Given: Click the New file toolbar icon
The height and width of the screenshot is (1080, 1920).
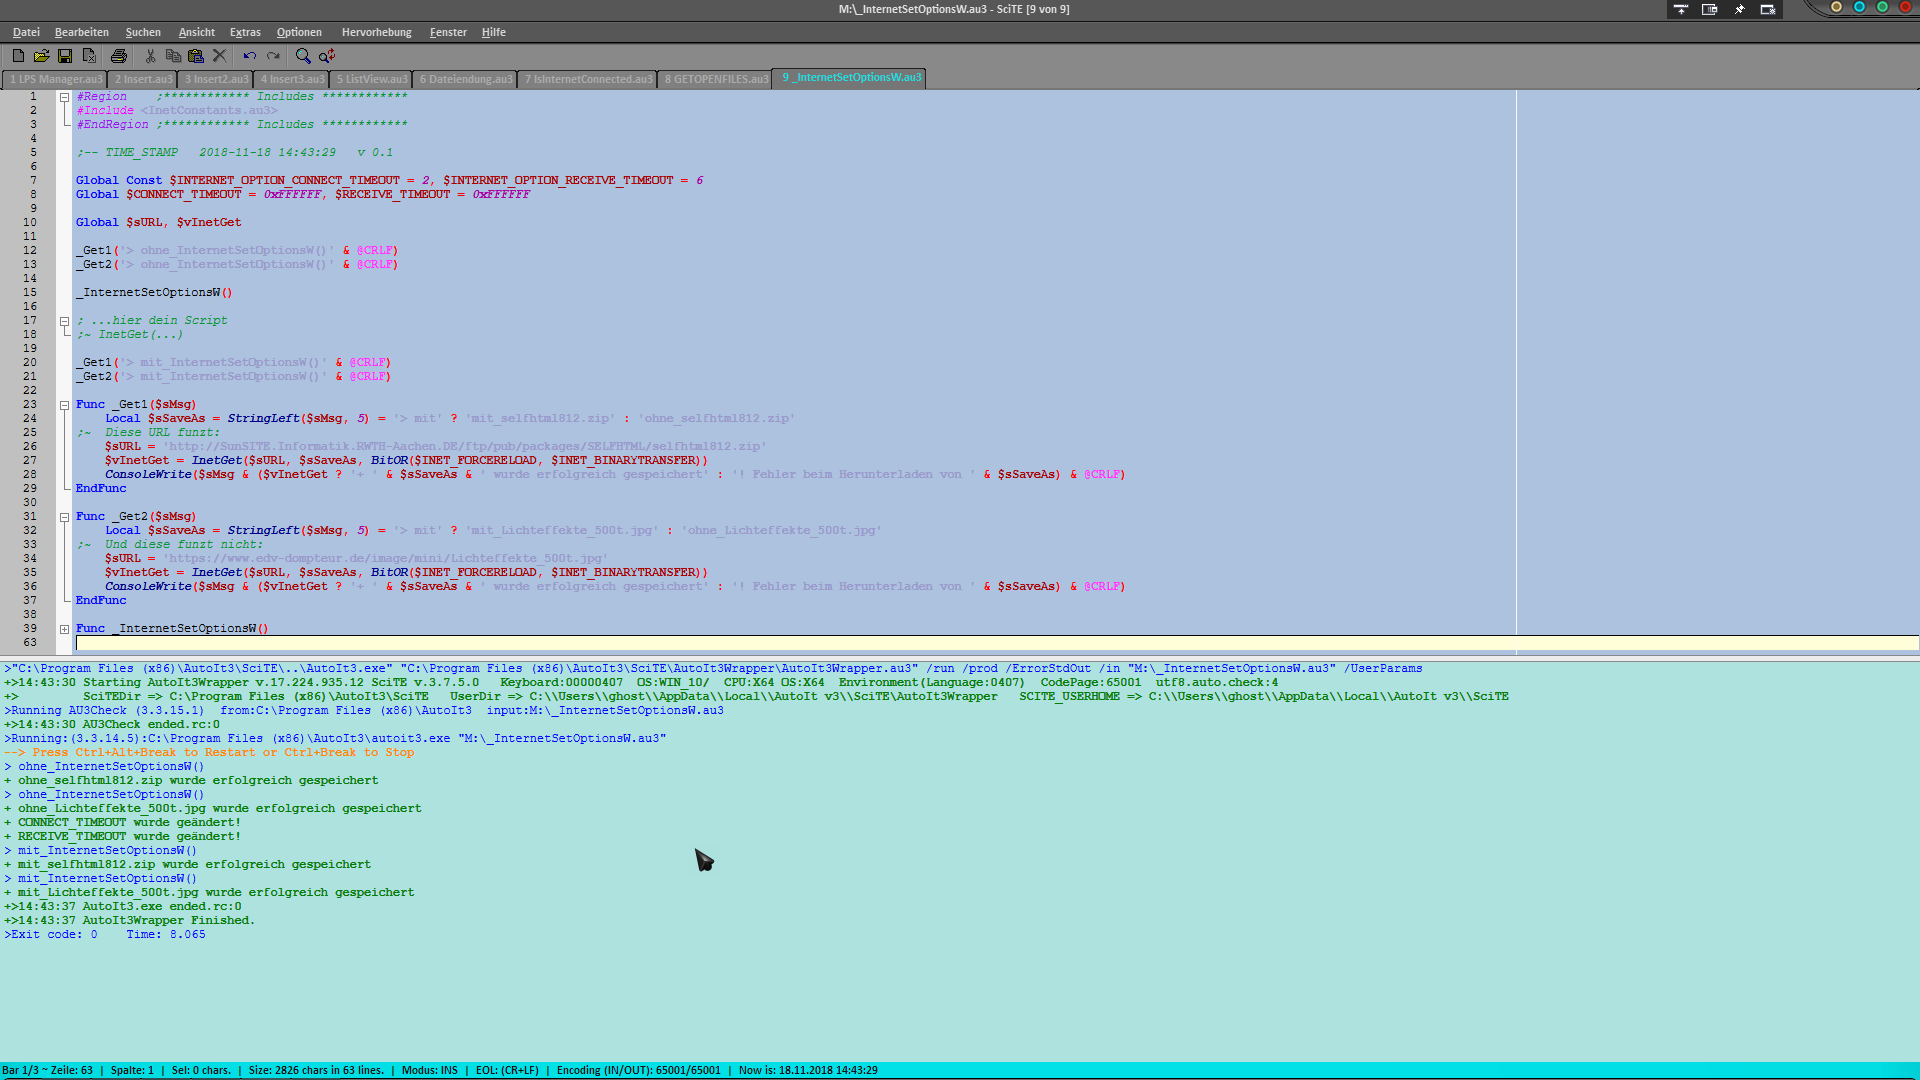Looking at the screenshot, I should (x=18, y=56).
